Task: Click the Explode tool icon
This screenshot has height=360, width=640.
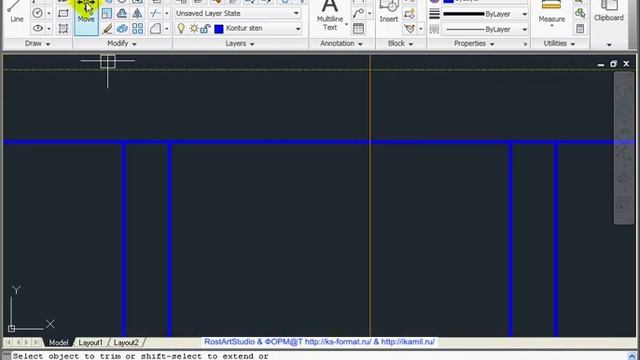Action: click(x=122, y=29)
